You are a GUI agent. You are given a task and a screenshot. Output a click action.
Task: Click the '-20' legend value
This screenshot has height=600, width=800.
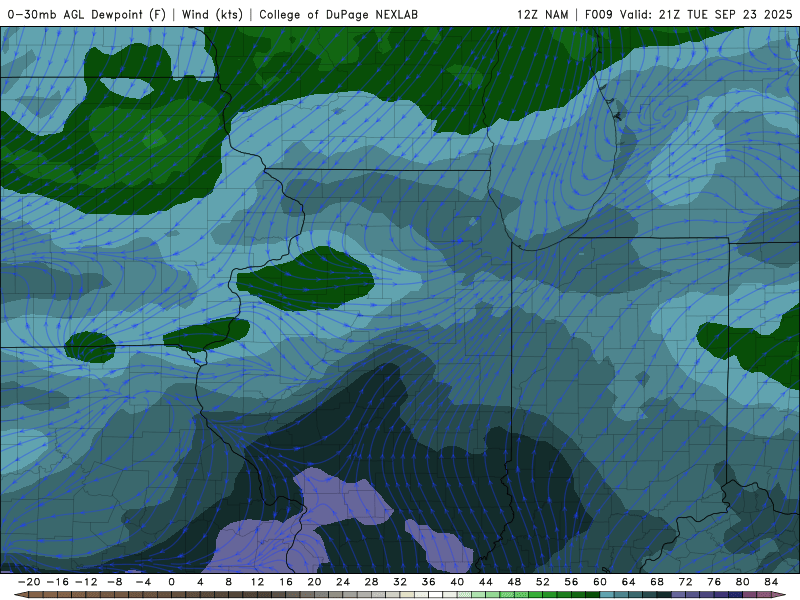(x=29, y=582)
